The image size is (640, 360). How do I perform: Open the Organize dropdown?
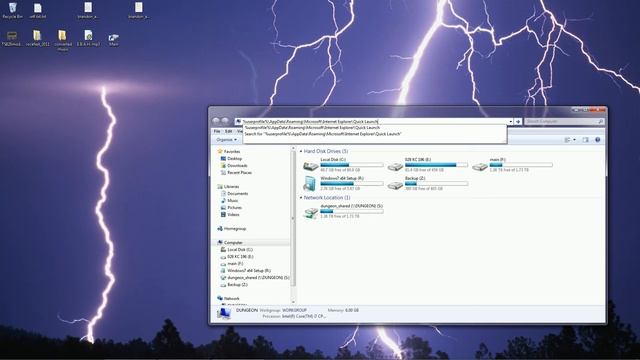click(x=227, y=140)
